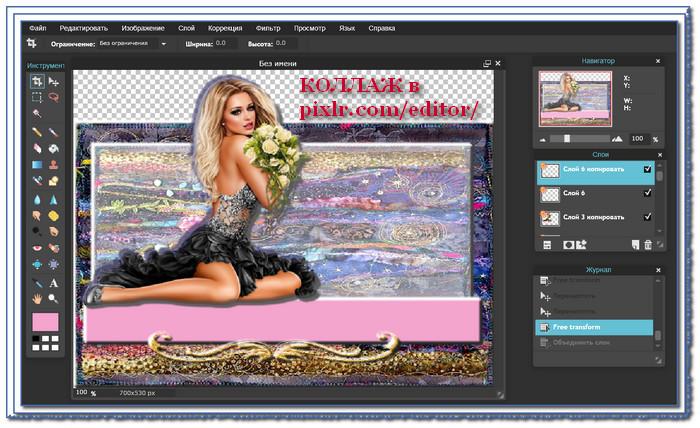Screen dimensions: 700x428
Task: Select the Hand pan tool
Action: click(37, 299)
